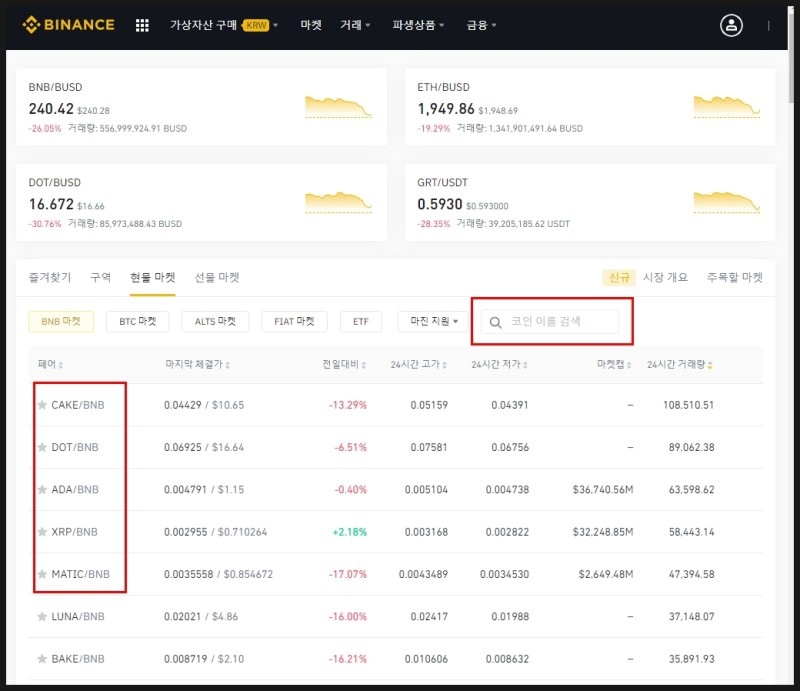800x691 pixels.
Task: Open the BNB/BUSD ticker card
Action: (201, 107)
